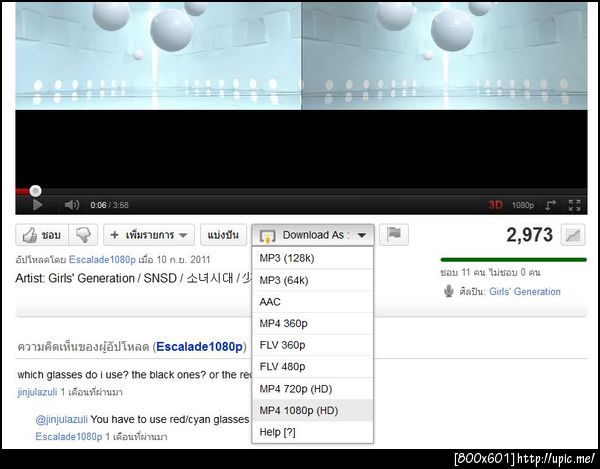Viewport: 600px width, 469px height.
Task: Open the 1080p quality selector
Action: pyautogui.click(x=523, y=205)
